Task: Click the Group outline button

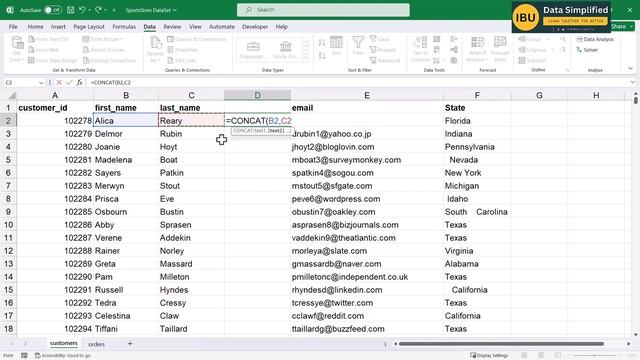Action: 533,39
